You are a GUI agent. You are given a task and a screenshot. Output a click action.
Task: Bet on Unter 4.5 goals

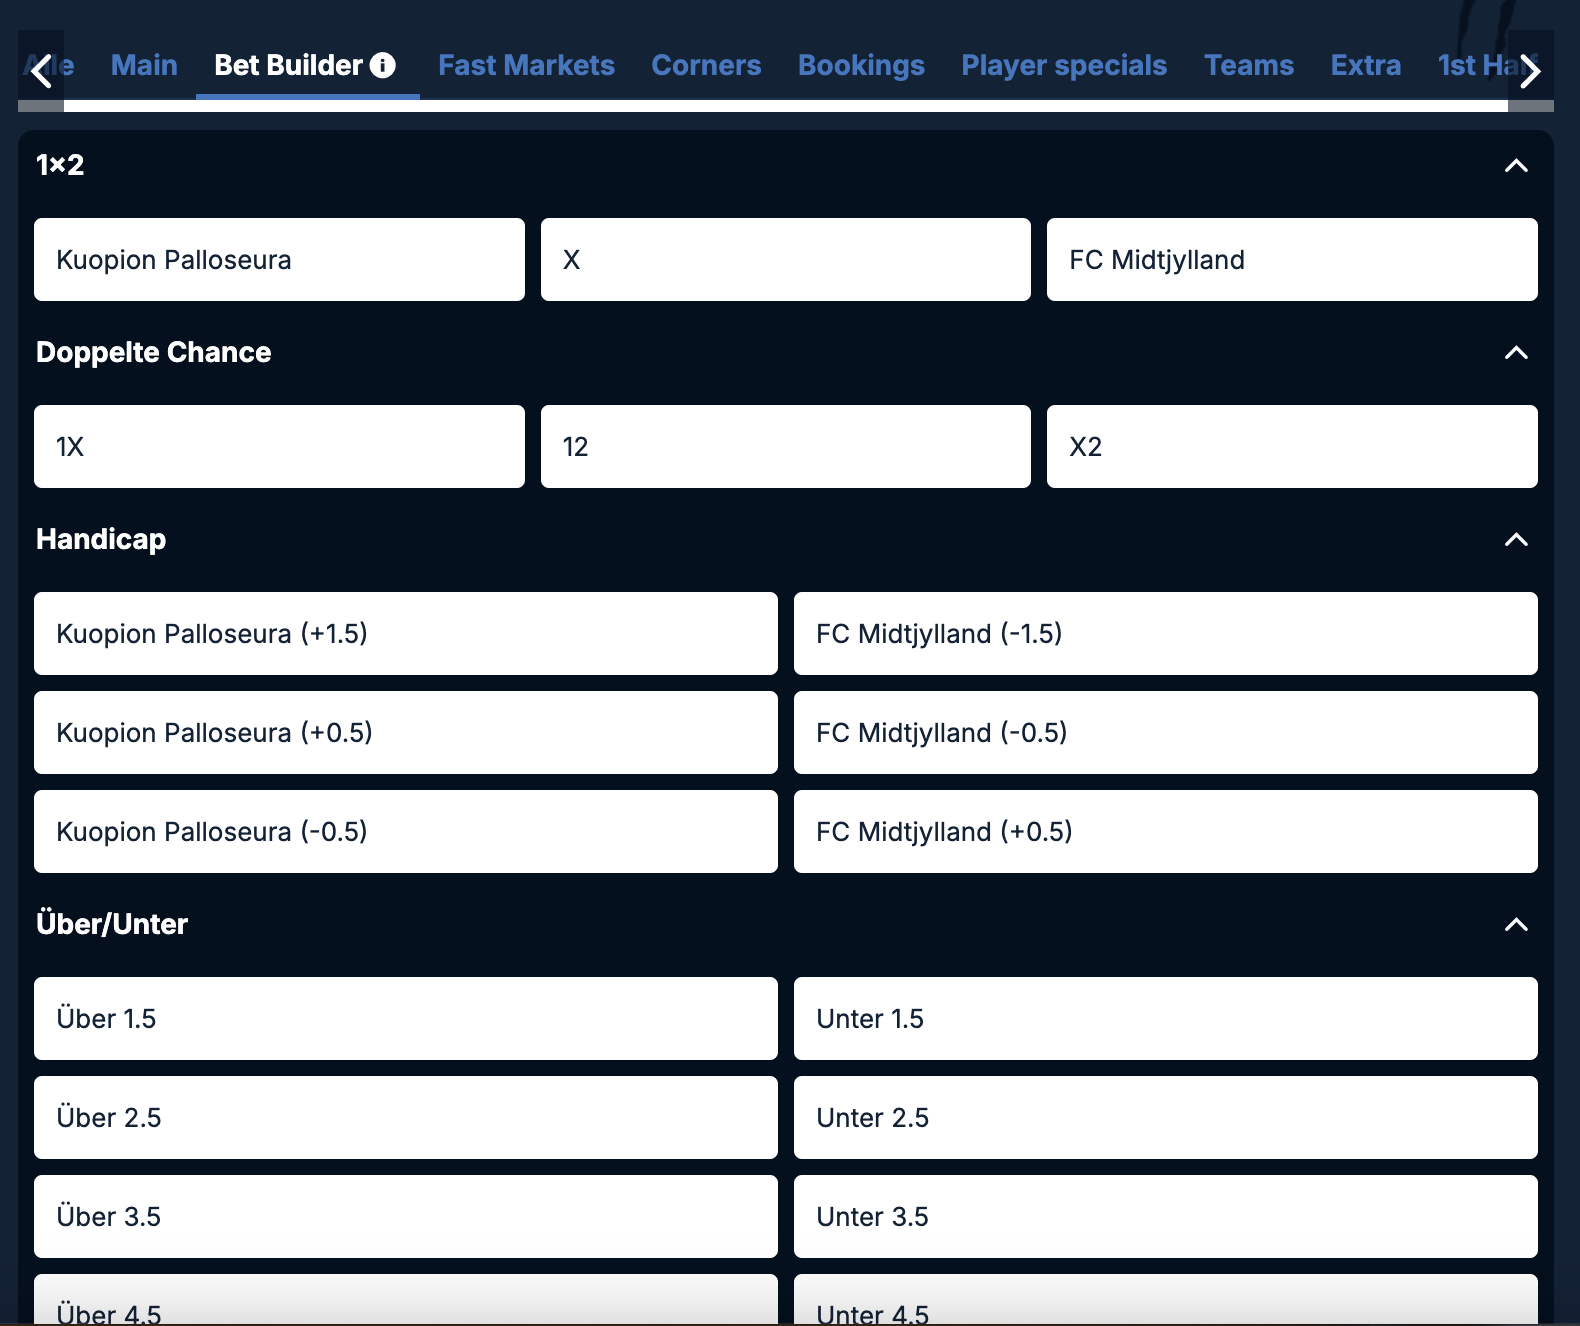pyautogui.click(x=1166, y=1300)
